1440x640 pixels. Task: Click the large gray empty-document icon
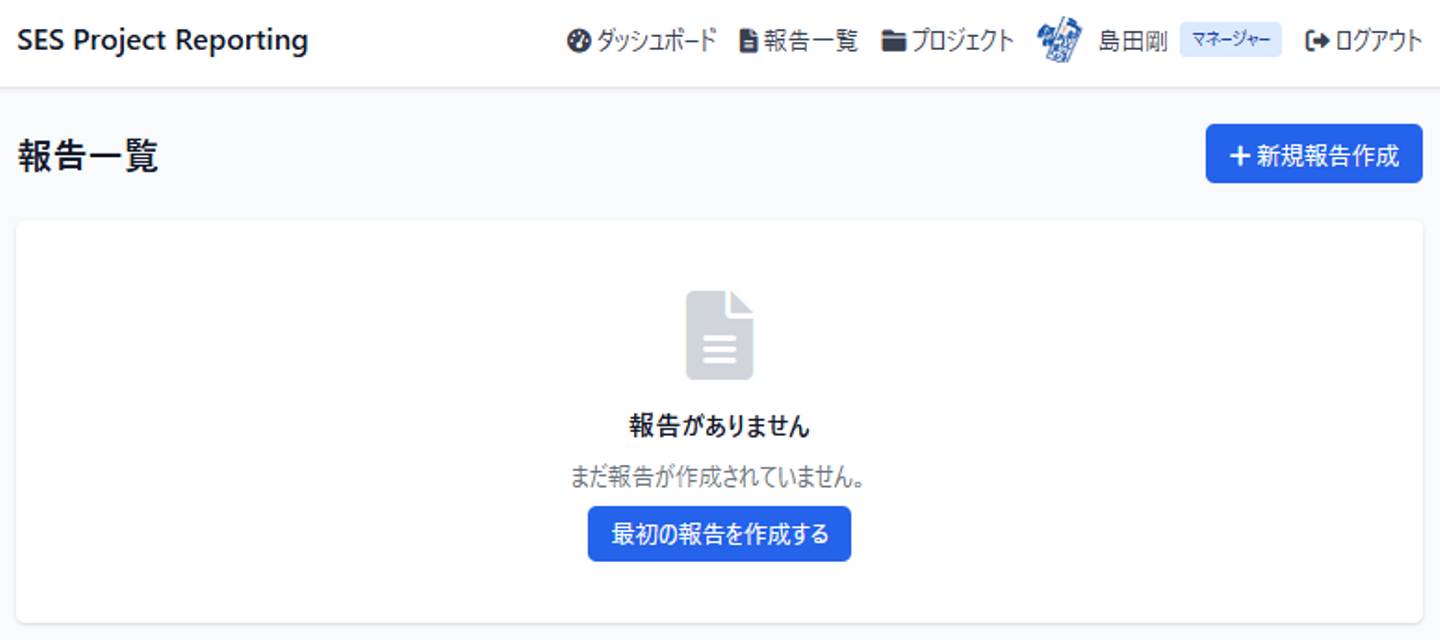click(x=719, y=336)
